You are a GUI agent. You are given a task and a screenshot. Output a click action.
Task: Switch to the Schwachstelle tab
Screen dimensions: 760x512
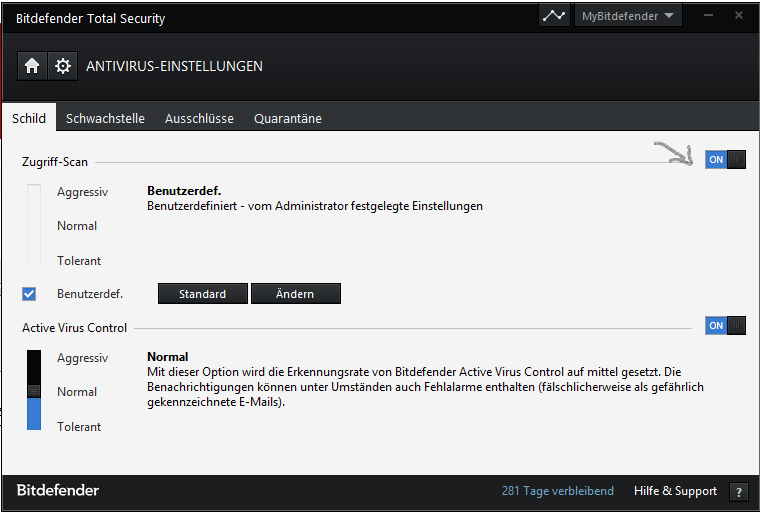(105, 118)
